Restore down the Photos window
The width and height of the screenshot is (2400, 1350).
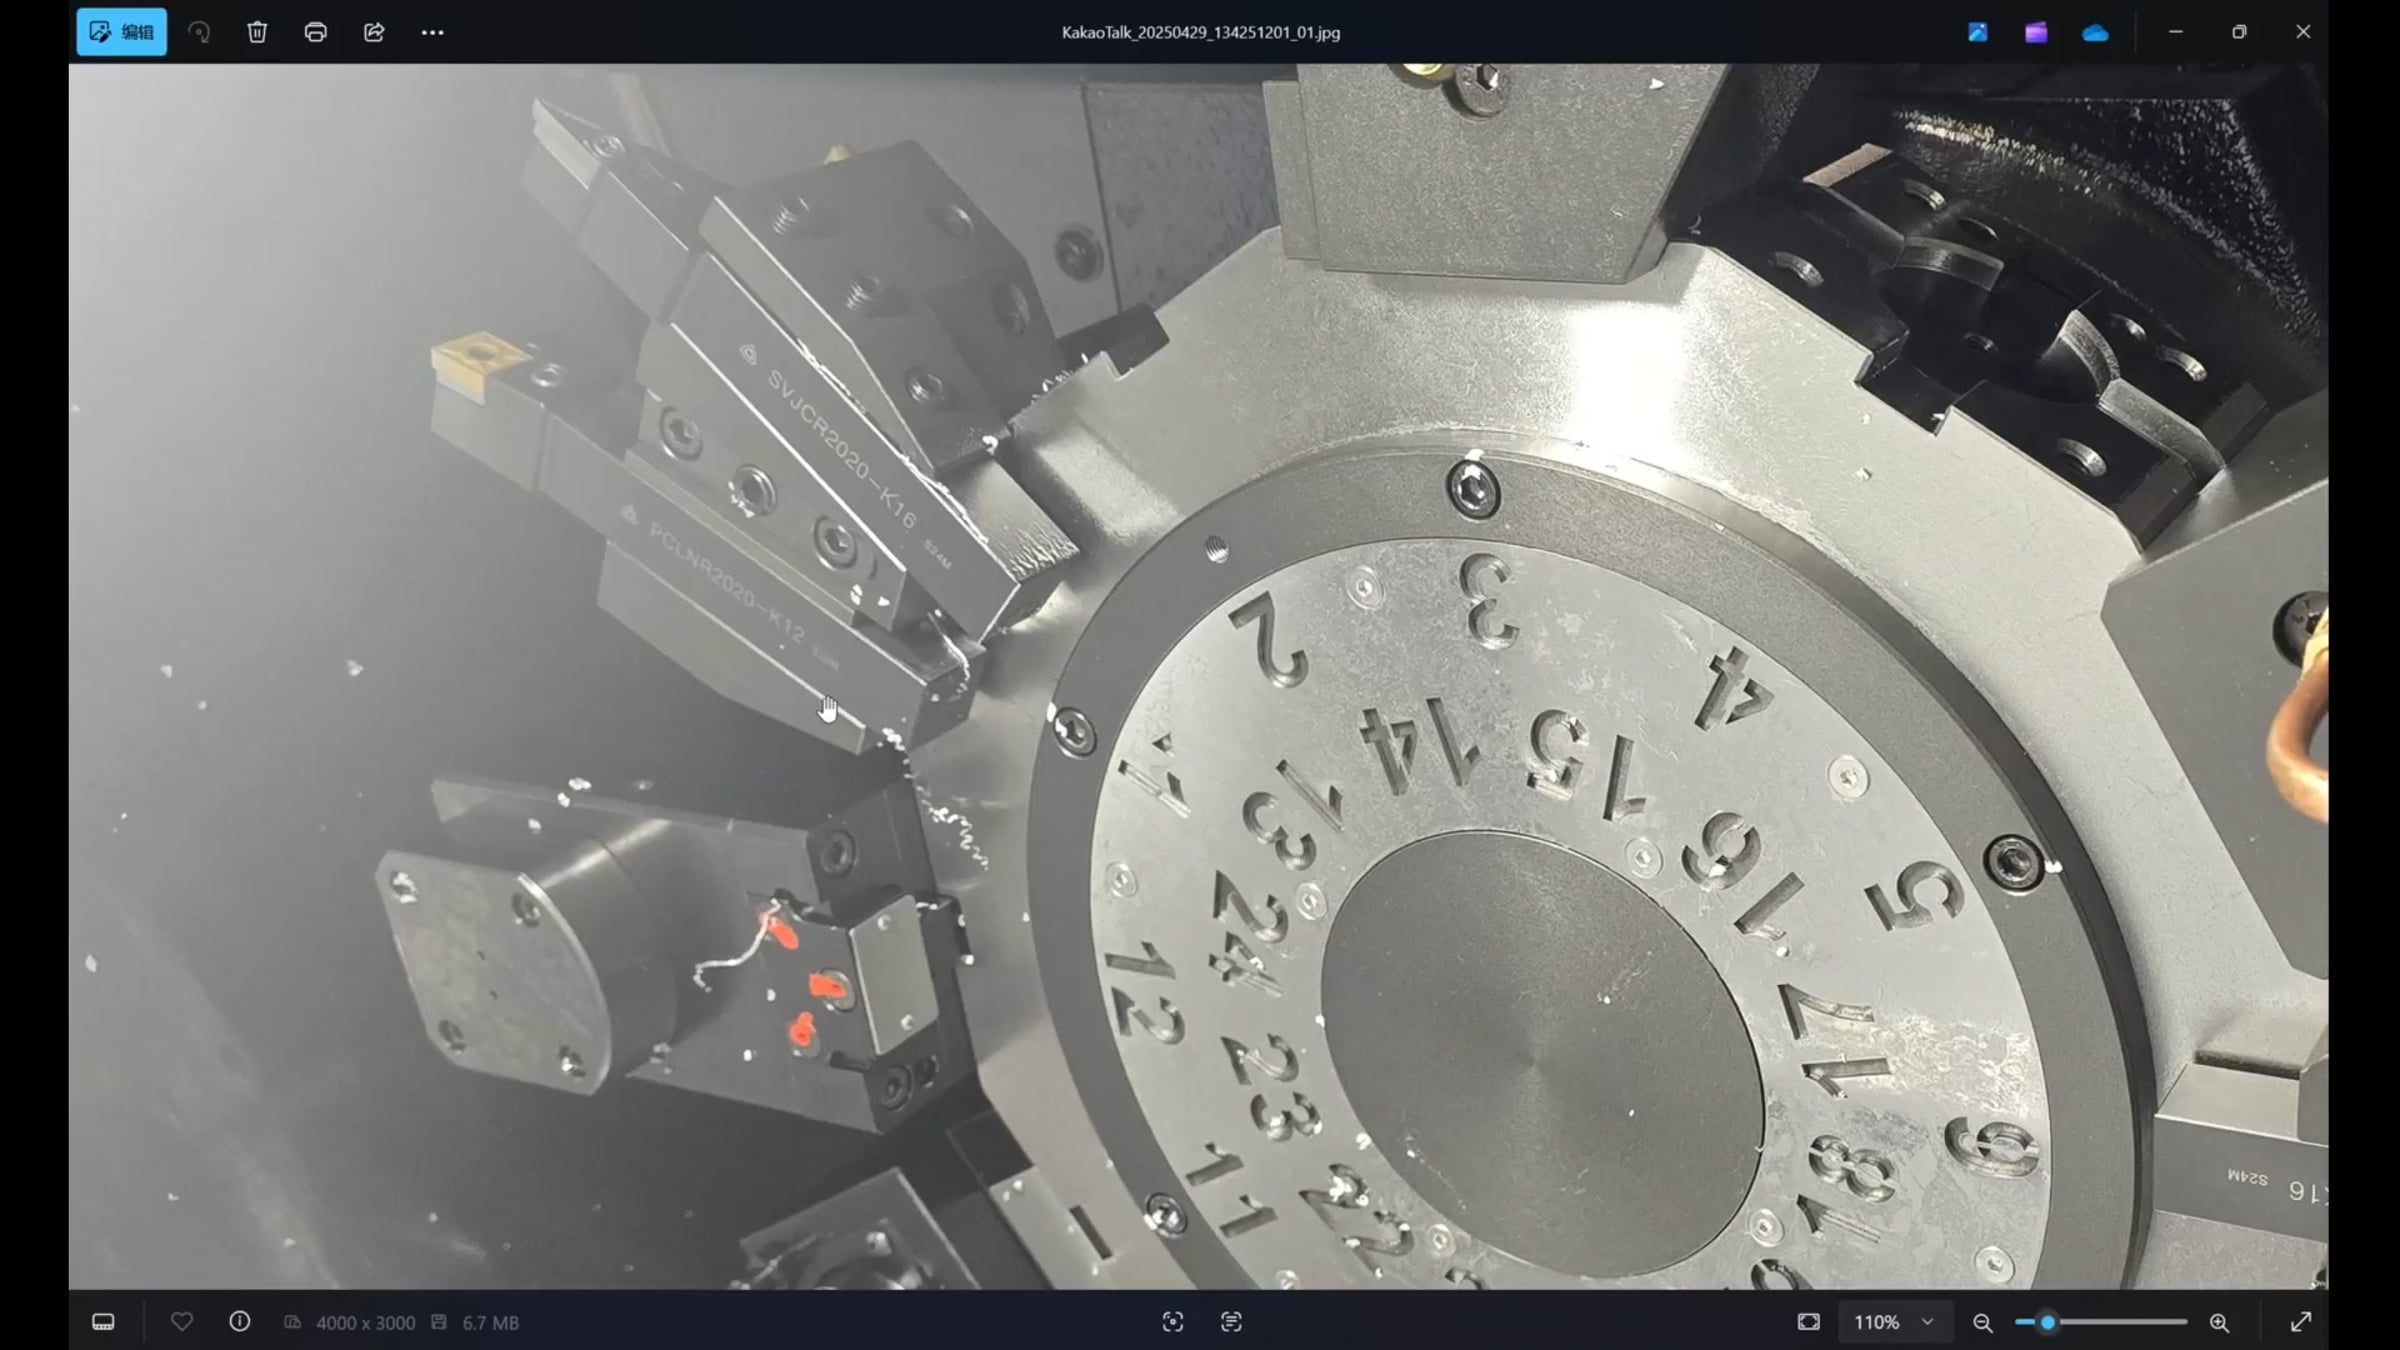coord(2239,32)
